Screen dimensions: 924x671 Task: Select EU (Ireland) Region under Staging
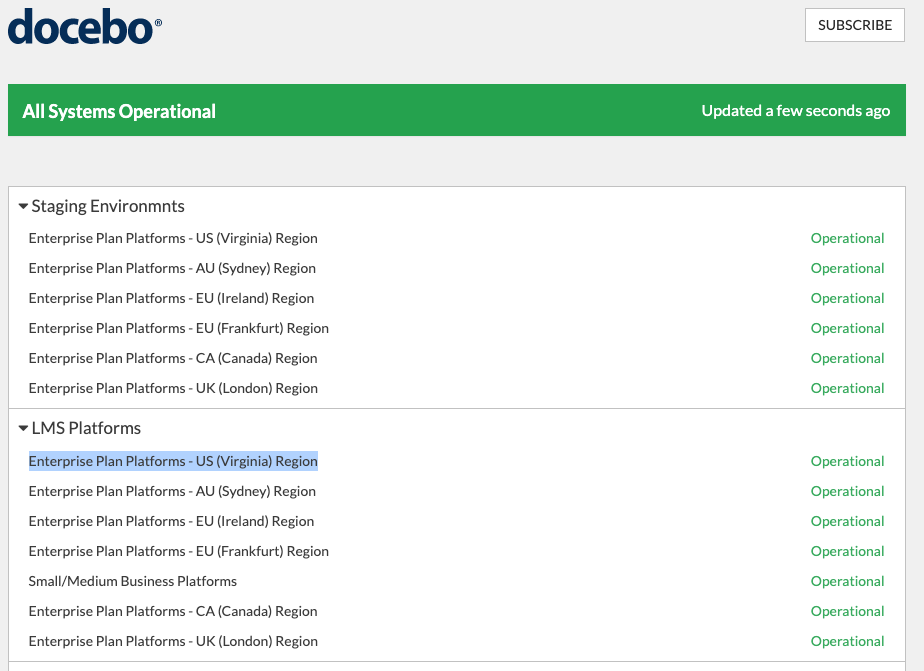tap(171, 298)
